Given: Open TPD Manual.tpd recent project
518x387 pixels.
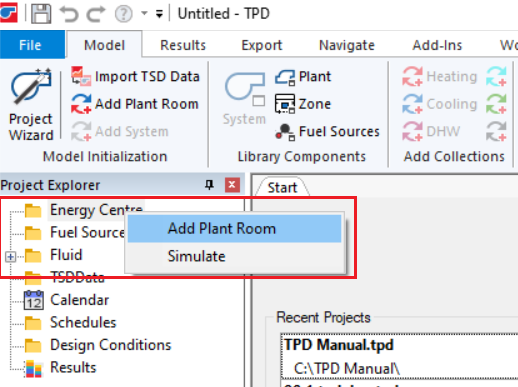Looking at the screenshot, I should tap(339, 345).
